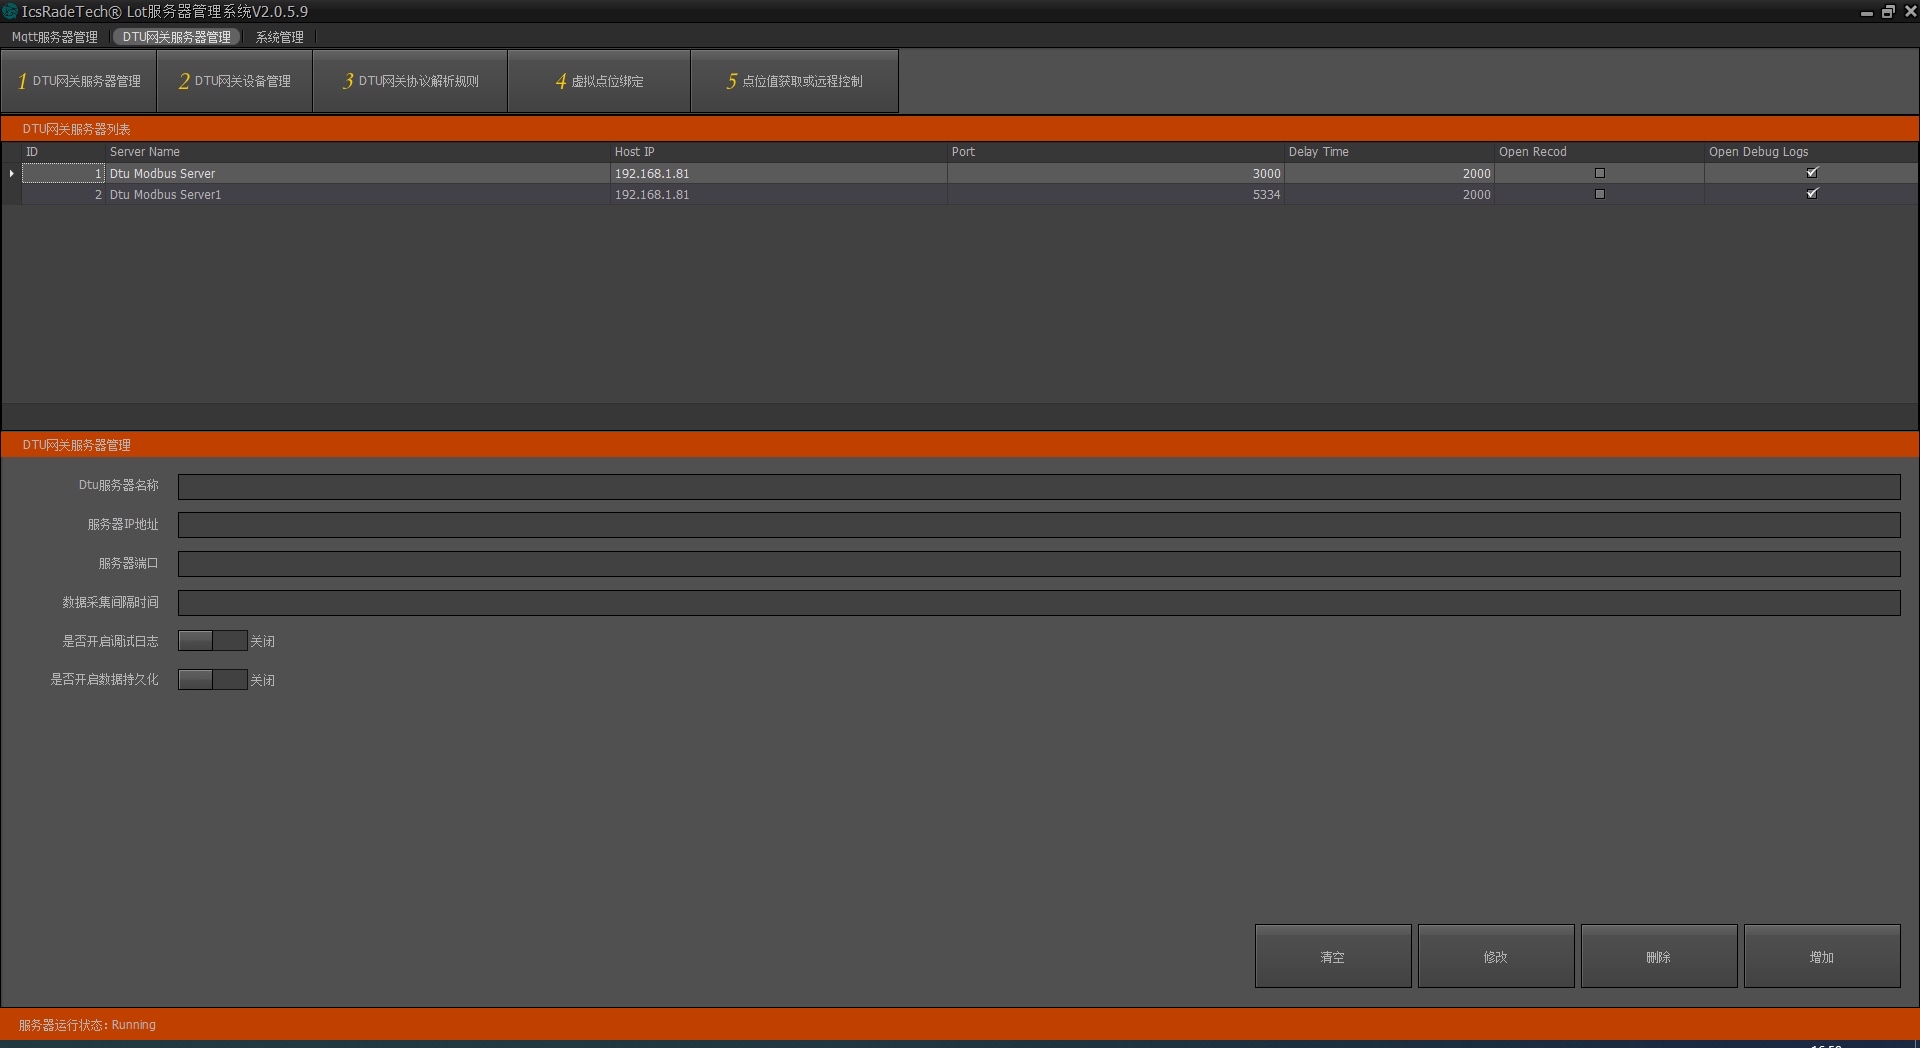Restore down the application window
1920x1048 pixels.
click(1888, 12)
